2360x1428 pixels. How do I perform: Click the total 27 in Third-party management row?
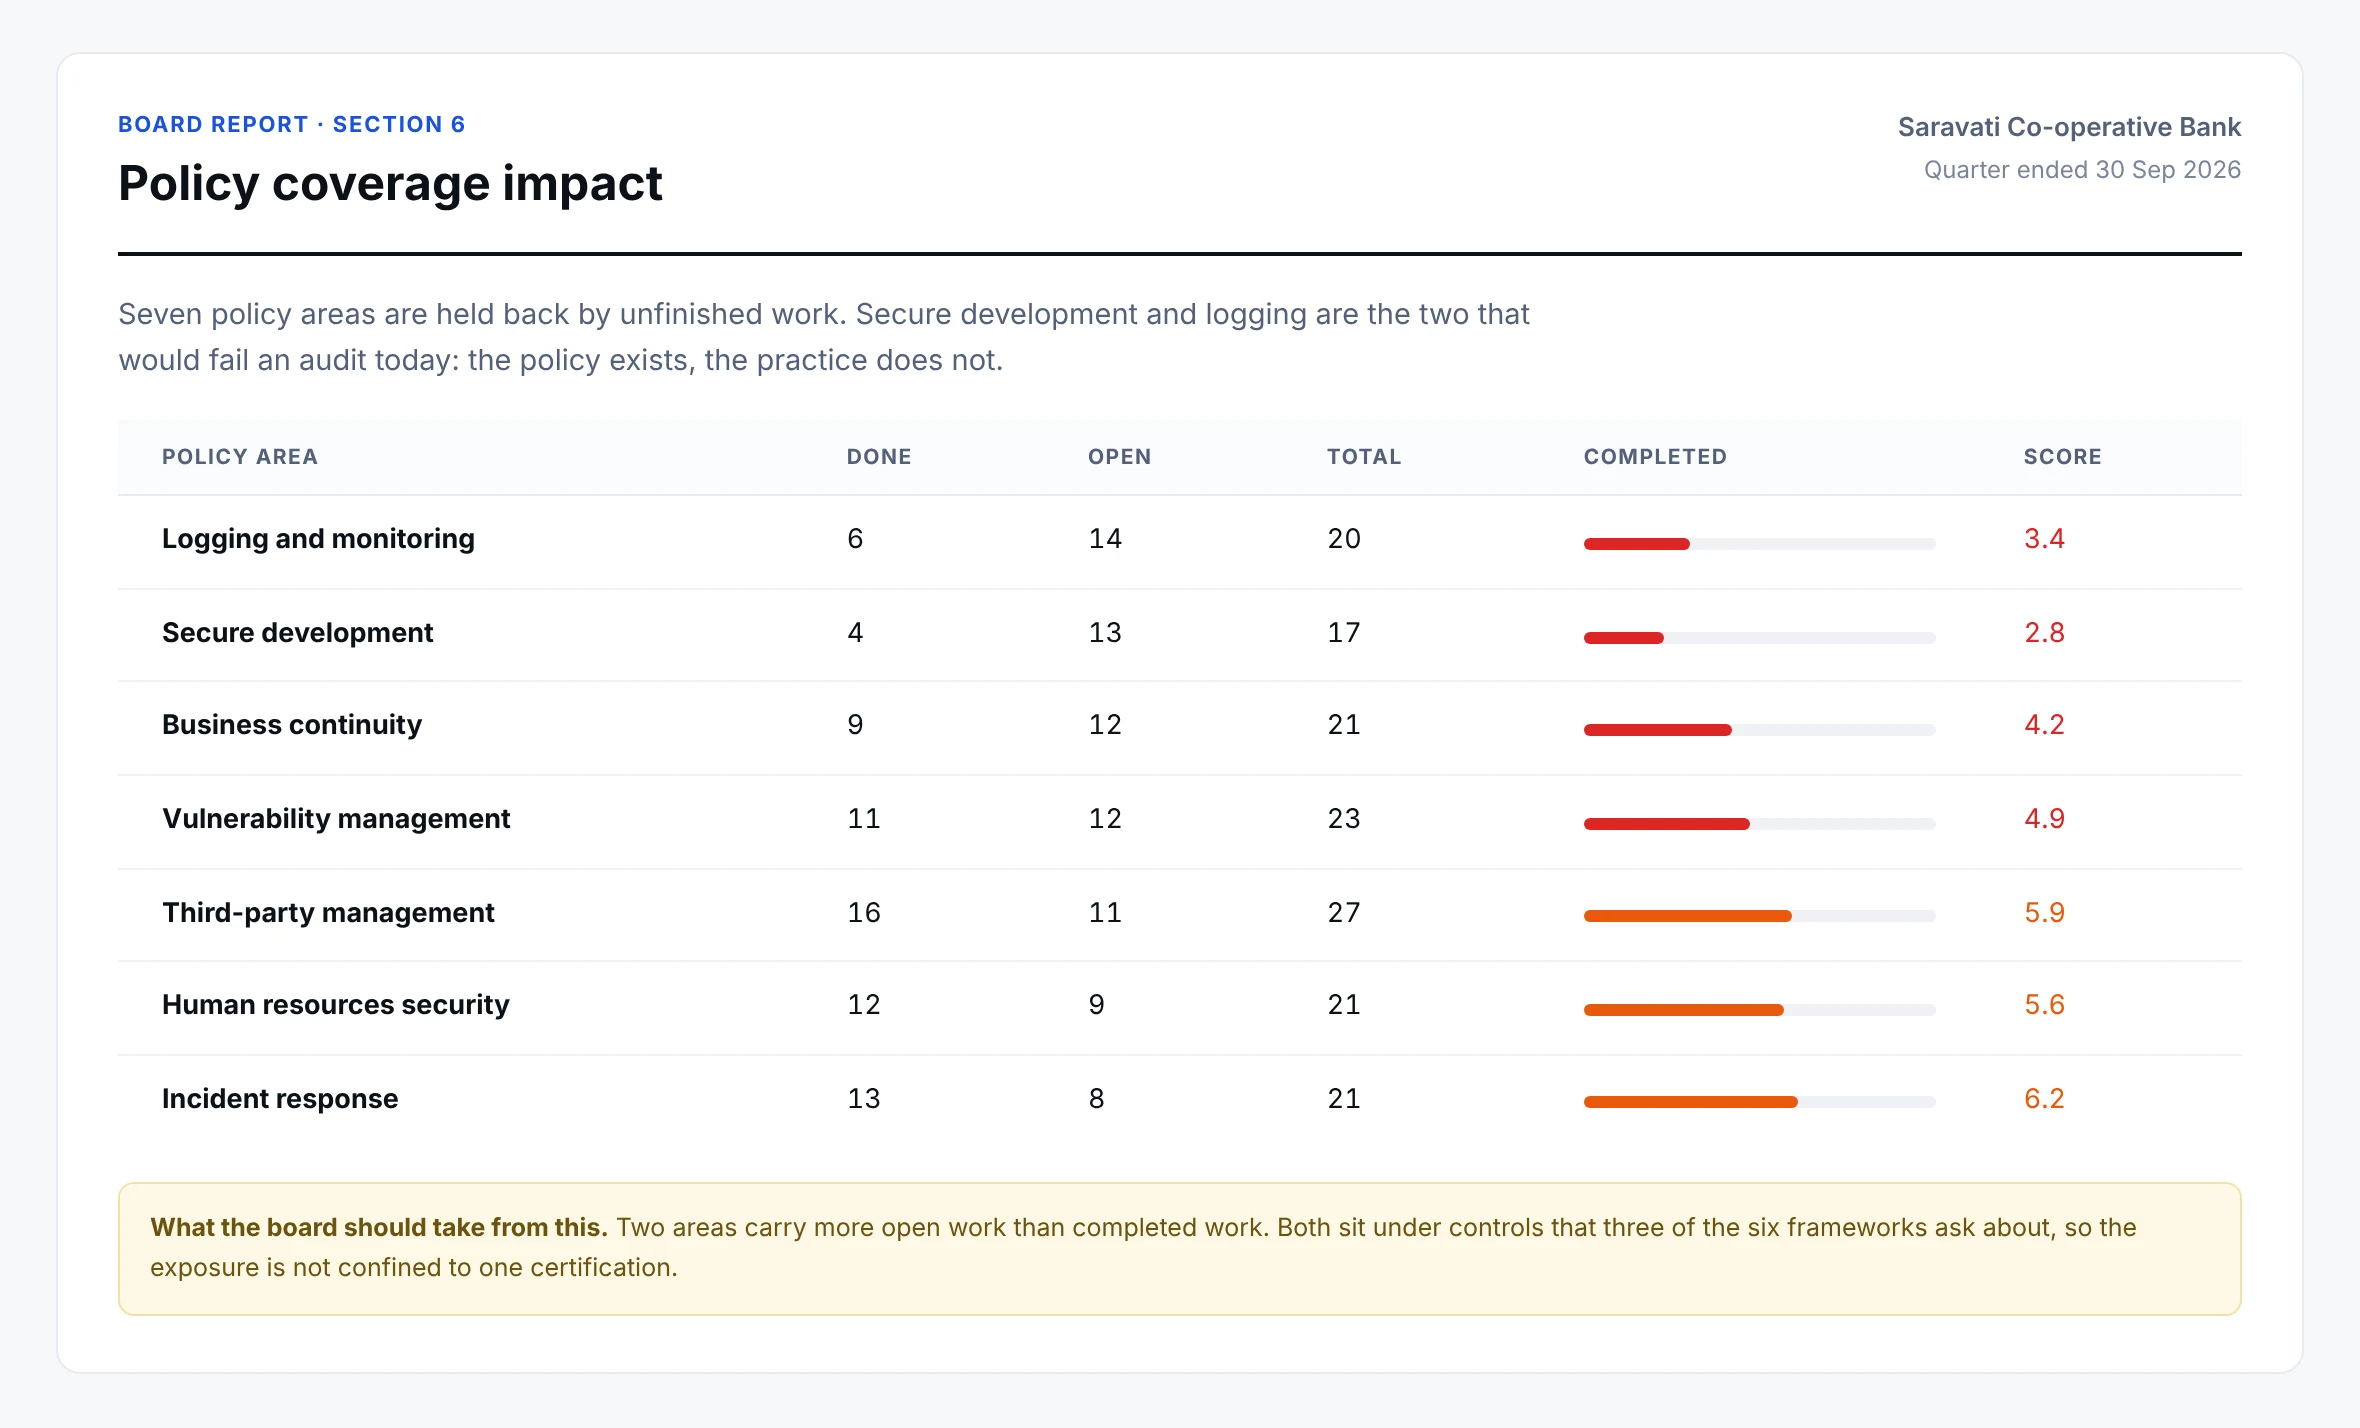pyautogui.click(x=1344, y=913)
